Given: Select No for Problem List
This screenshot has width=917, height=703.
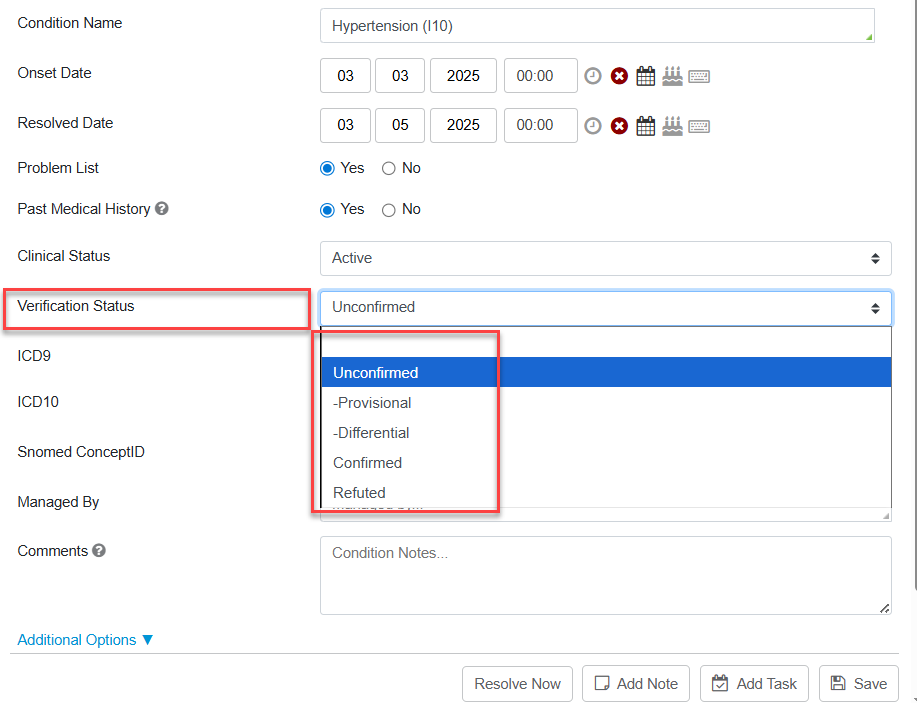Looking at the screenshot, I should [389, 169].
